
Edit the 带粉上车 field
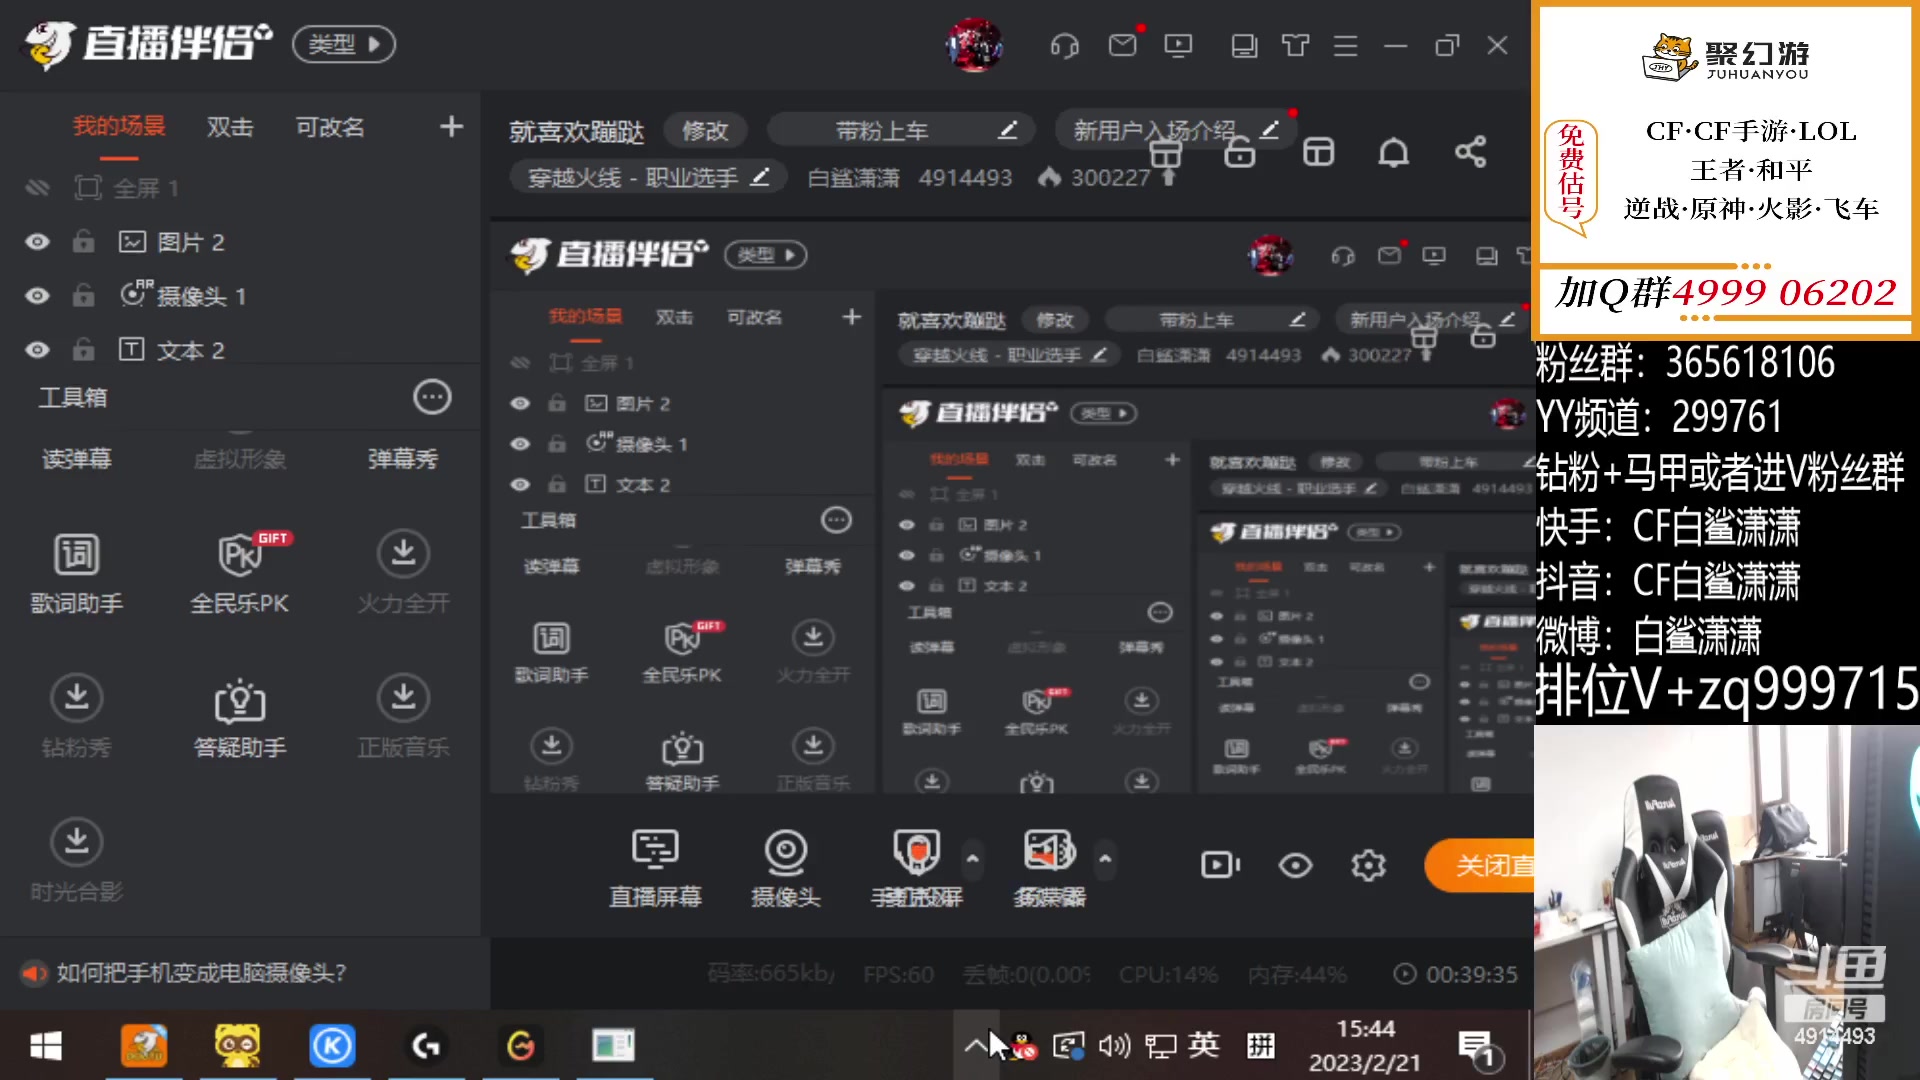pyautogui.click(x=903, y=131)
